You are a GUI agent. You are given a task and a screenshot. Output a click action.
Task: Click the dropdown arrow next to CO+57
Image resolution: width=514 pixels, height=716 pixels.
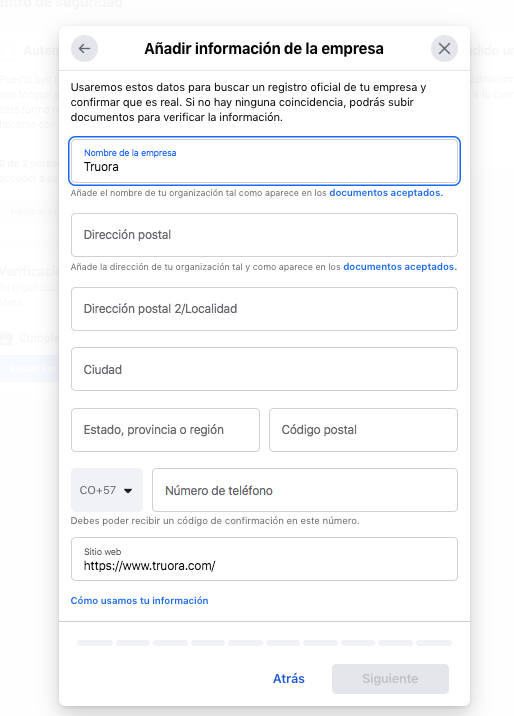(x=128, y=491)
